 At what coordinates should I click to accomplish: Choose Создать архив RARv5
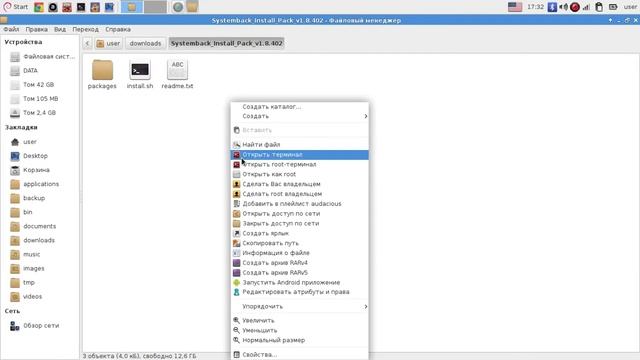(300, 273)
